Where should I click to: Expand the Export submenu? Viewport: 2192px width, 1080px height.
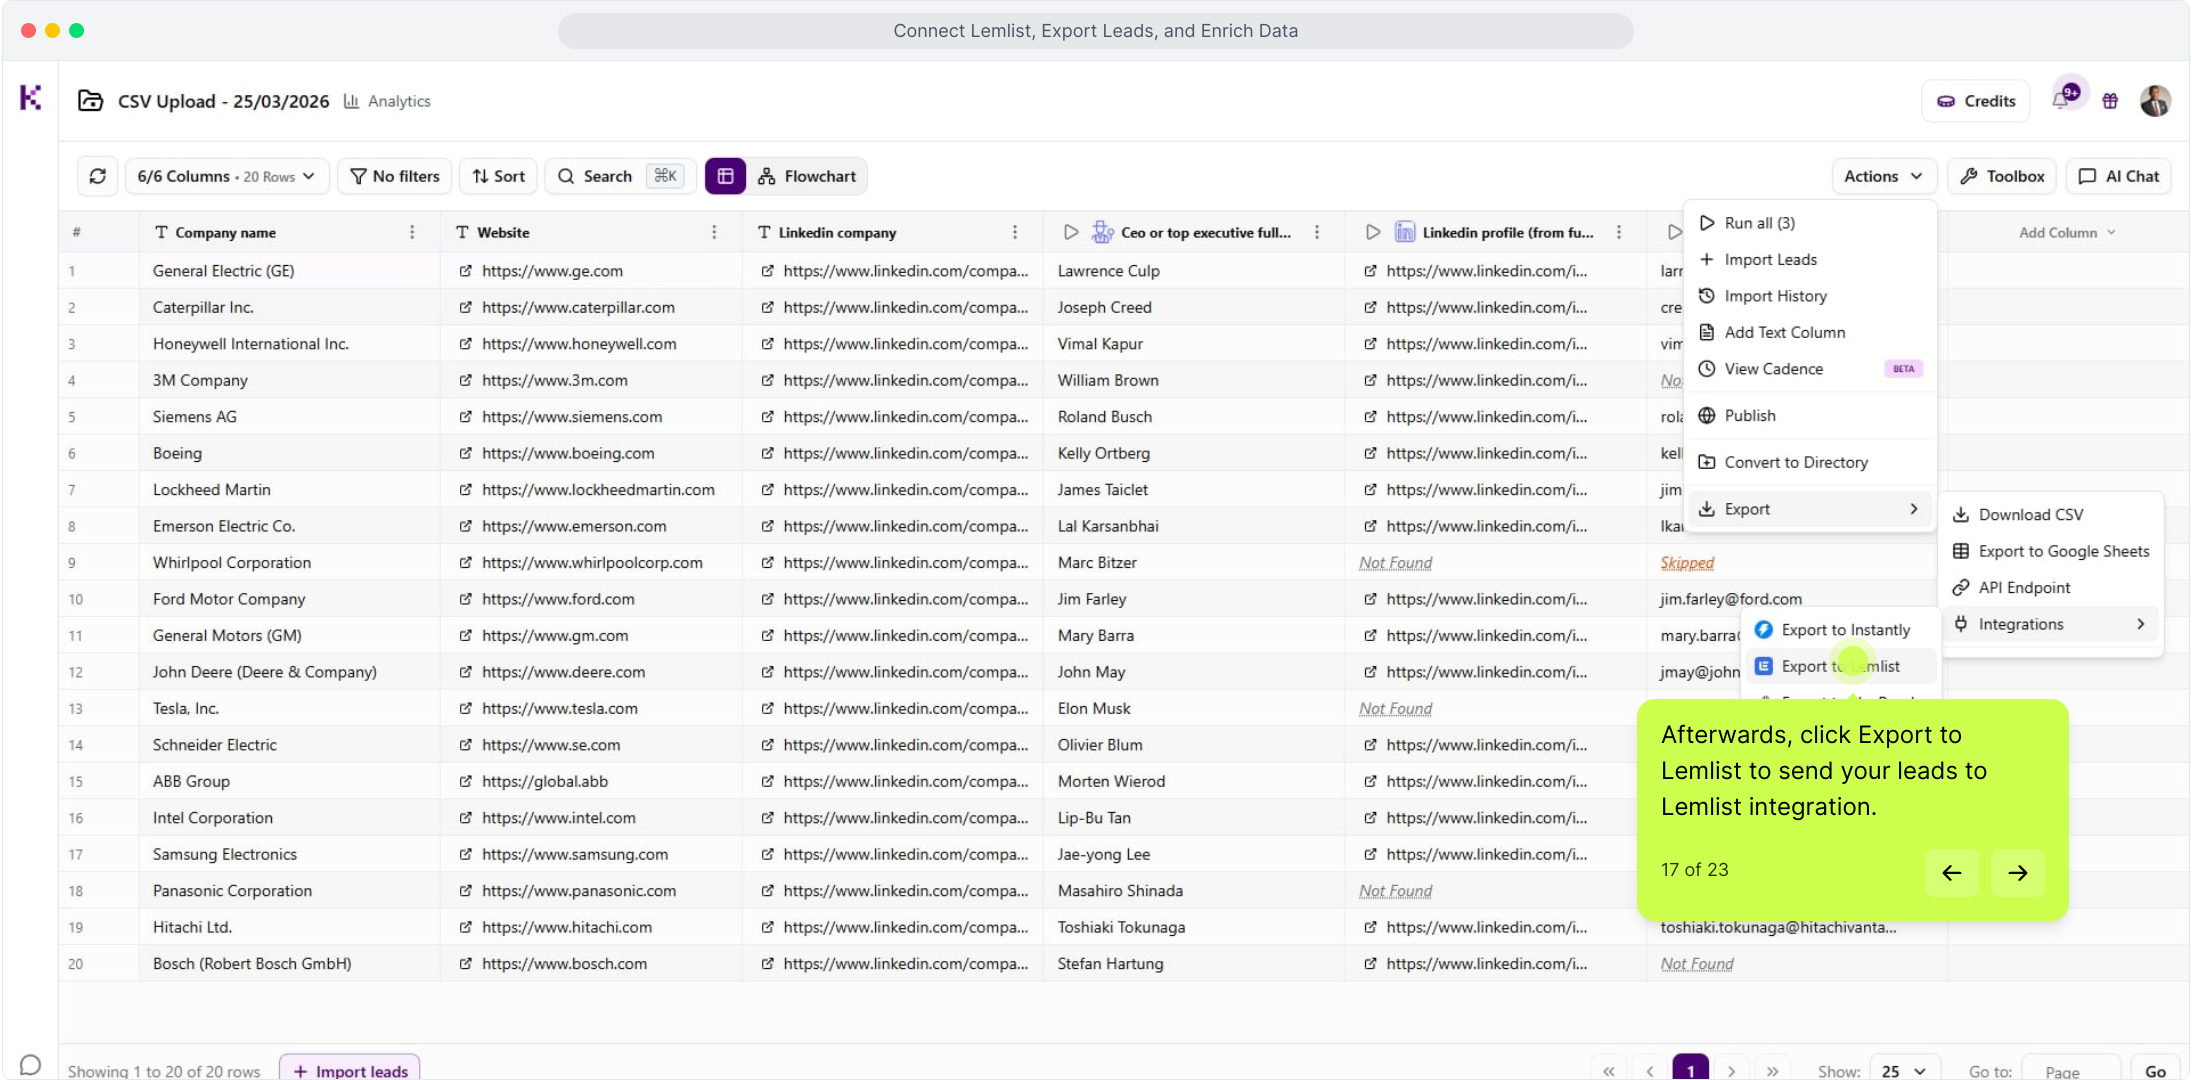tap(1811, 509)
